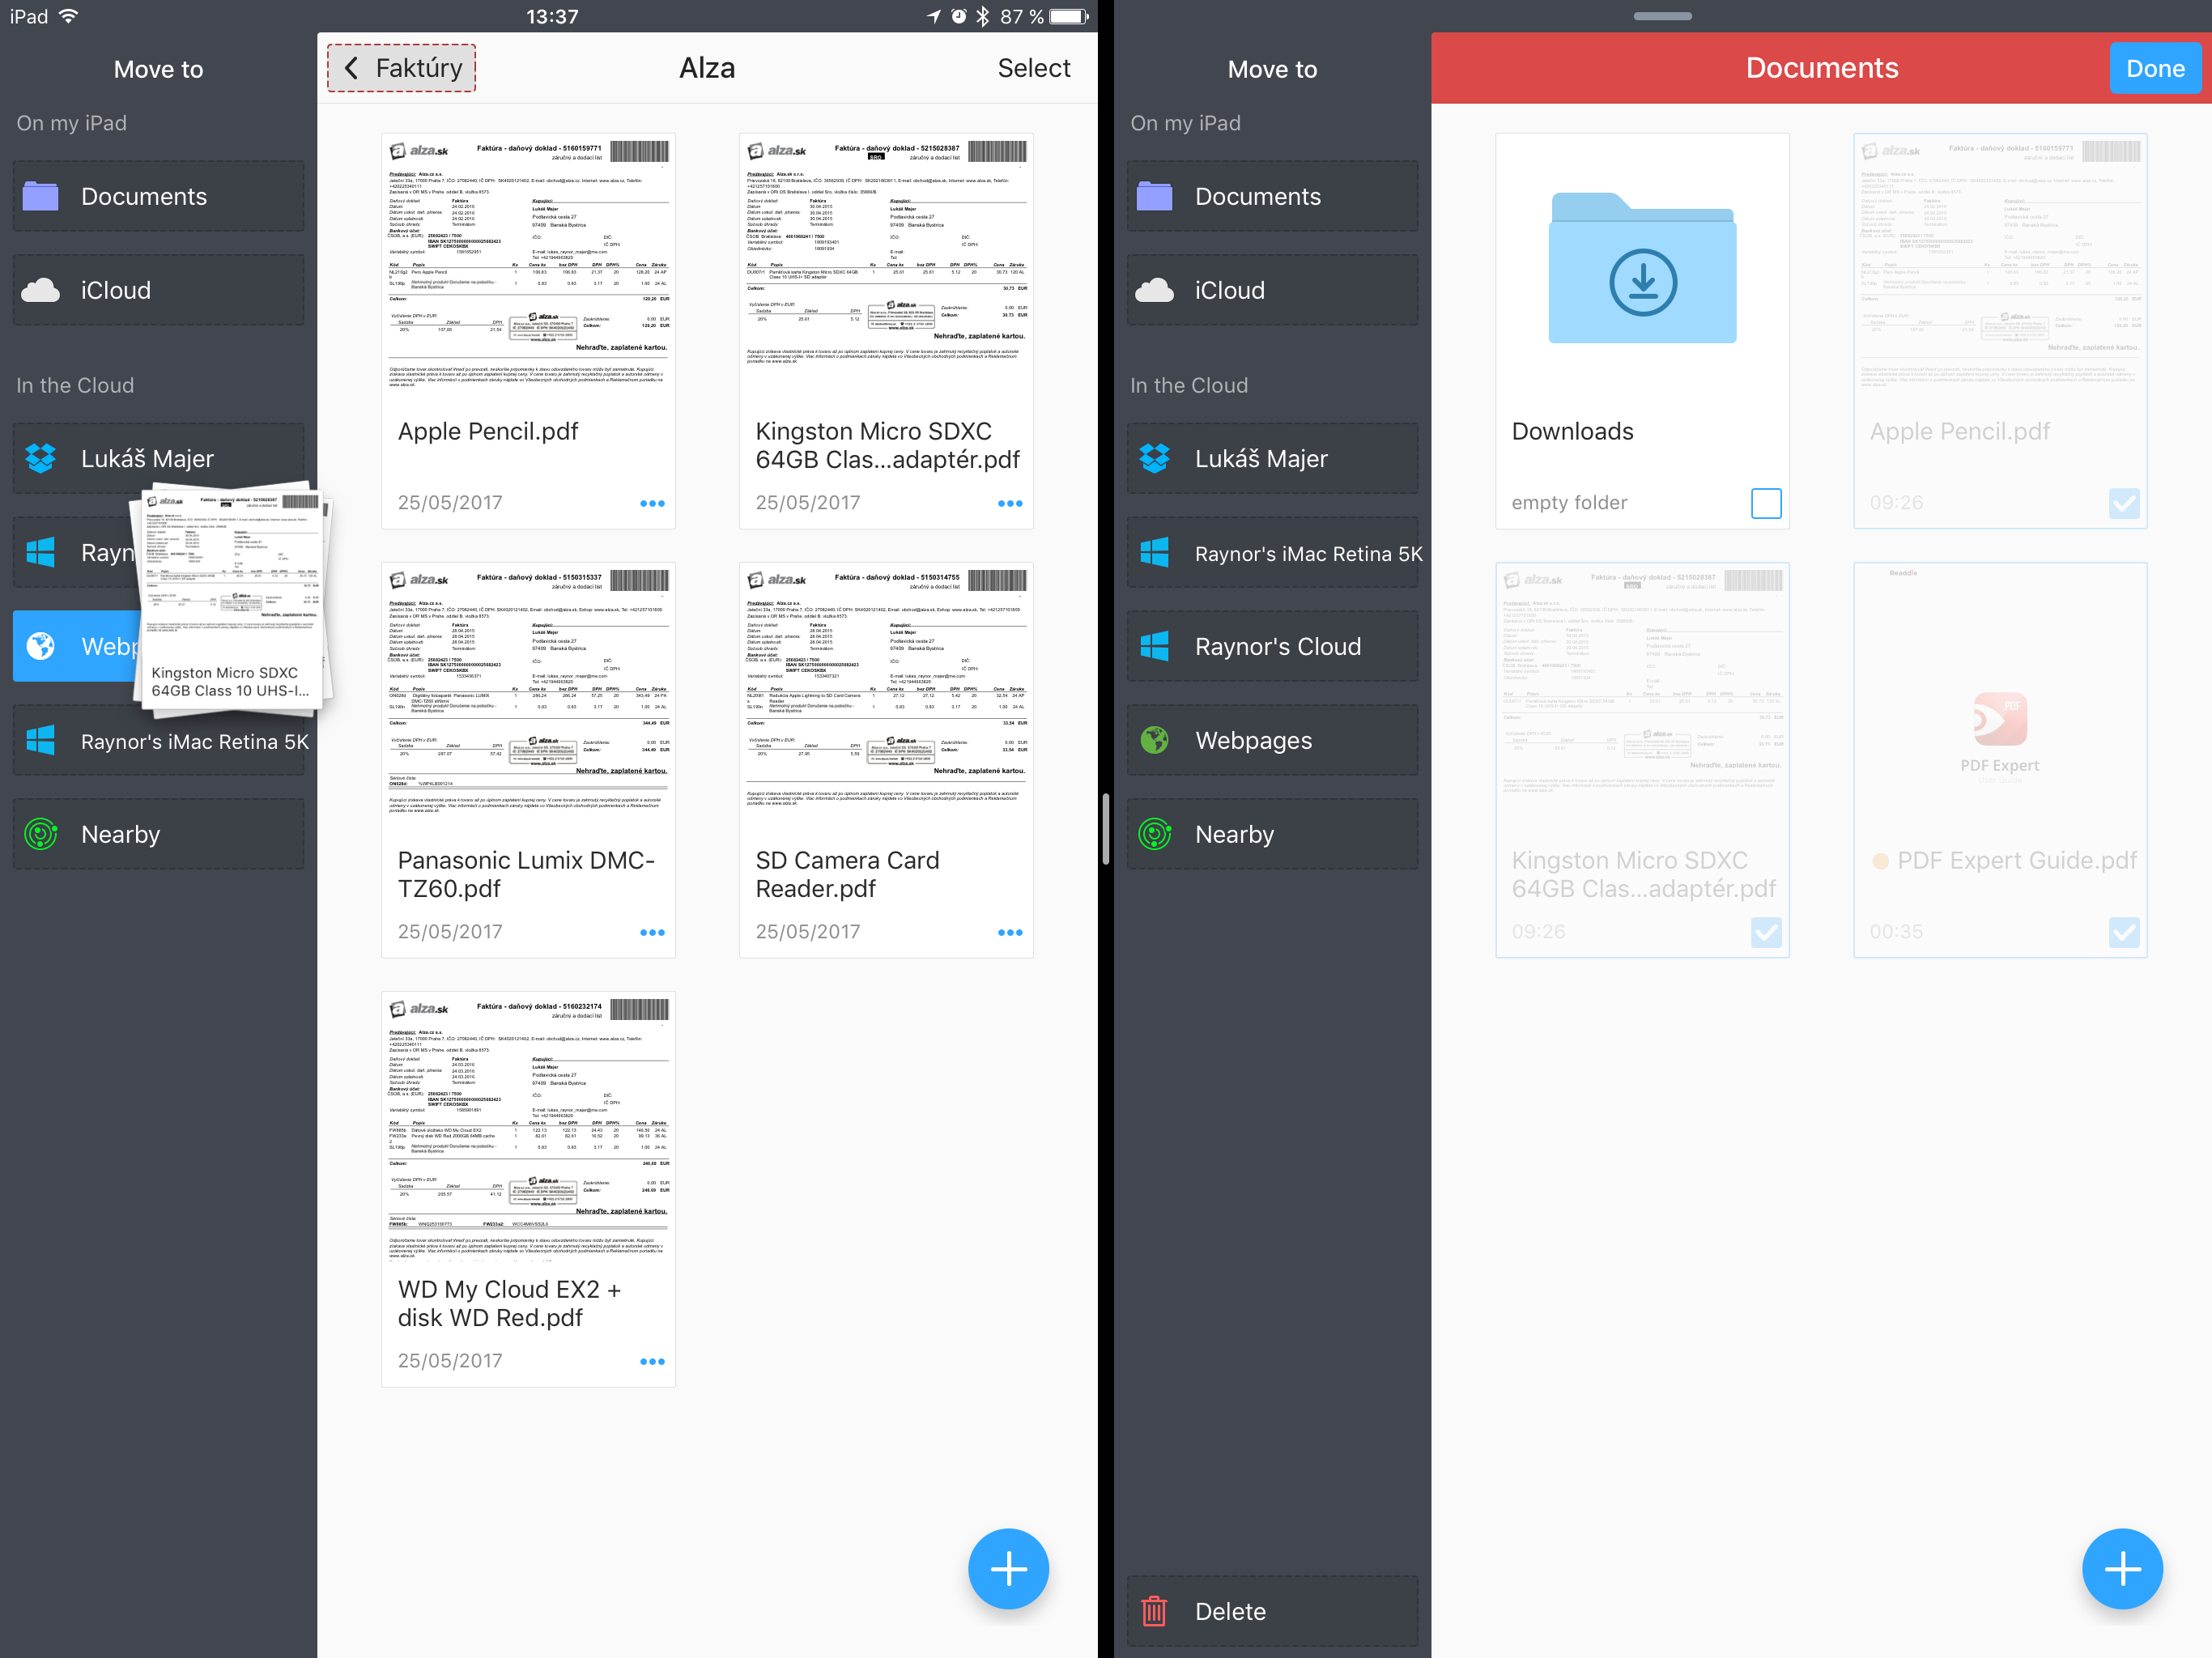2212x1658 pixels.
Task: Open more options for SD Camera Card Reader.pdf
Action: (x=1010, y=932)
